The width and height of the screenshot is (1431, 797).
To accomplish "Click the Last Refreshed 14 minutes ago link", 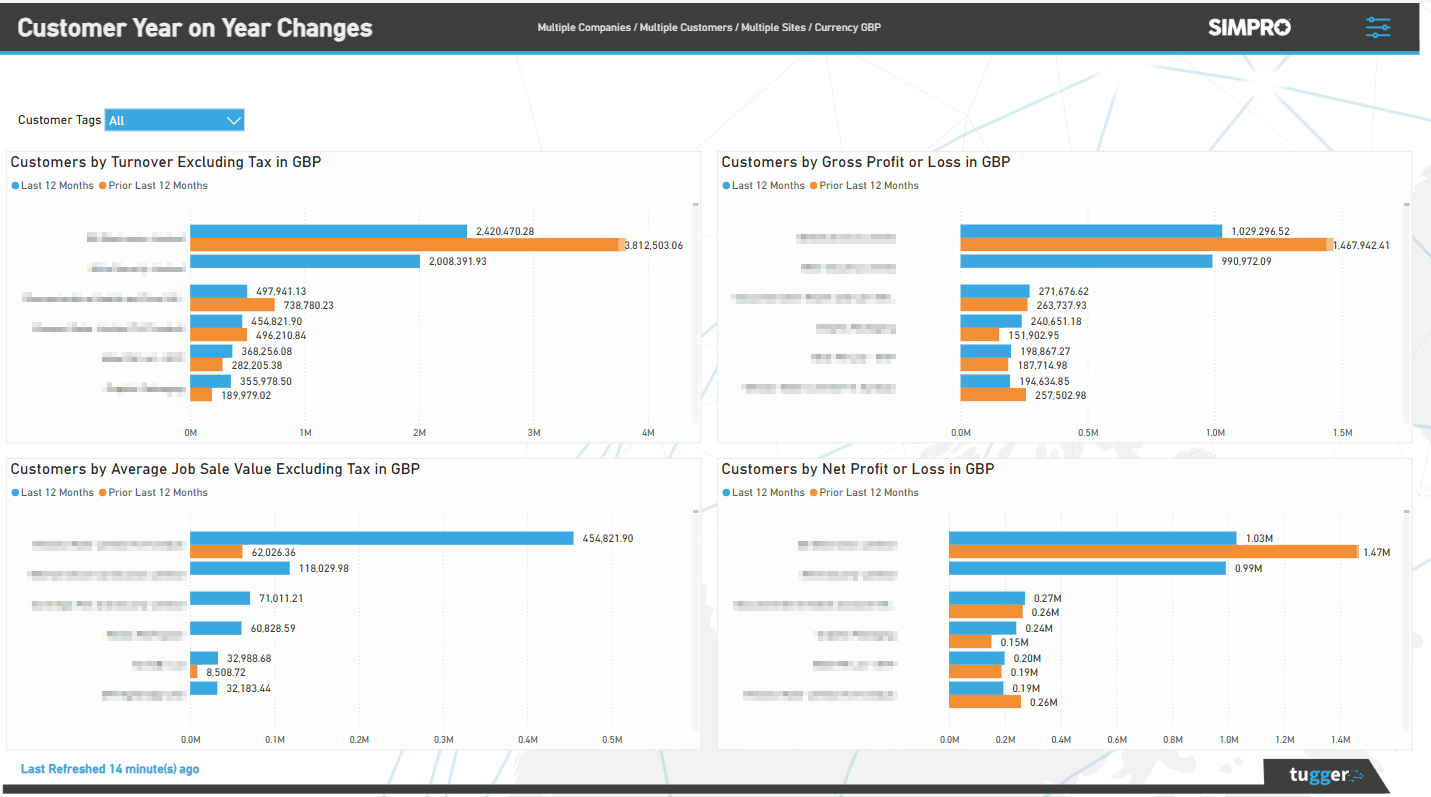I will [110, 768].
